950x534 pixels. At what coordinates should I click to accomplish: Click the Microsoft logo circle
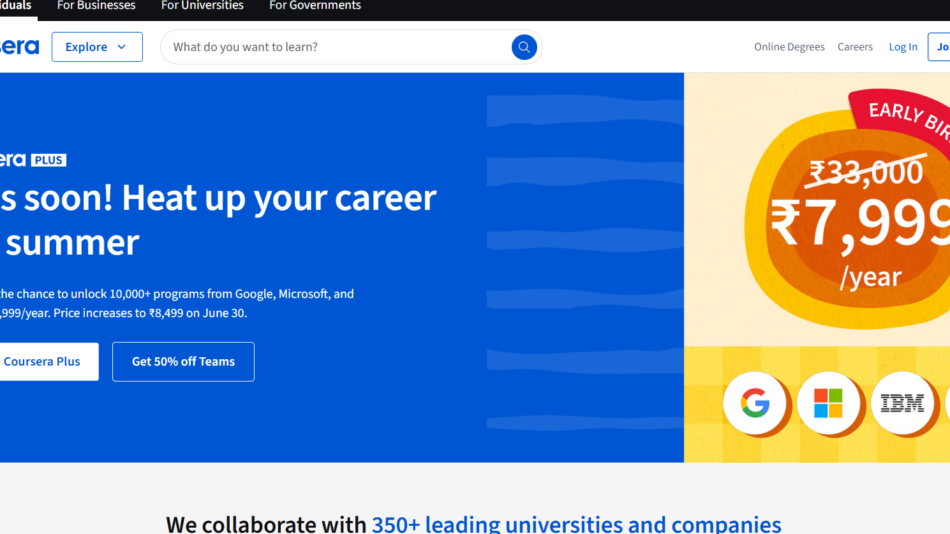(828, 403)
